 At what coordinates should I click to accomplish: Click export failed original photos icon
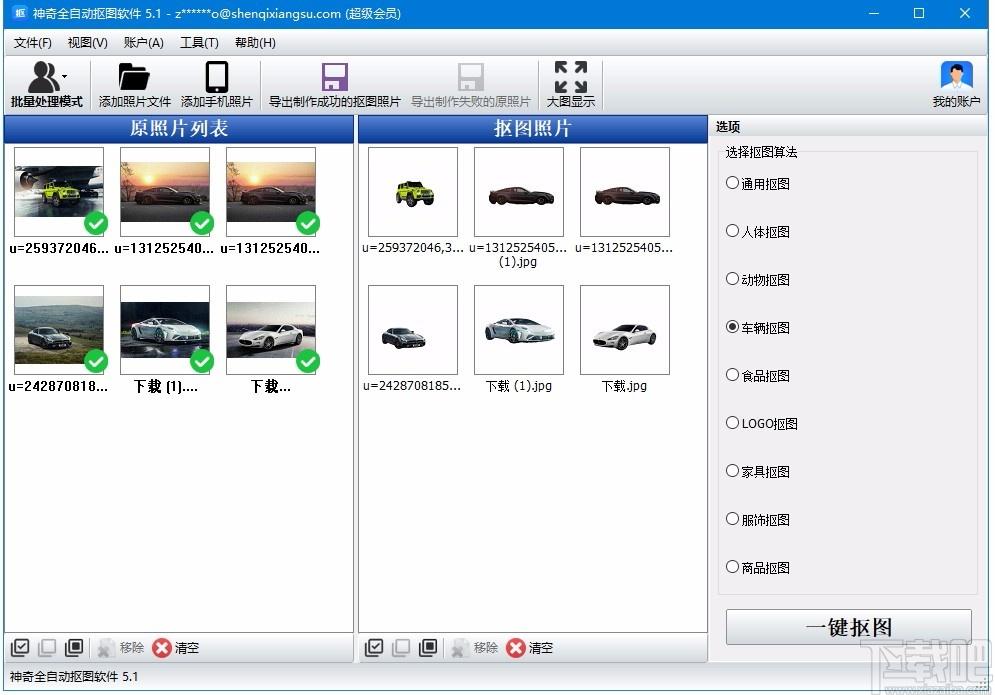[x=470, y=77]
